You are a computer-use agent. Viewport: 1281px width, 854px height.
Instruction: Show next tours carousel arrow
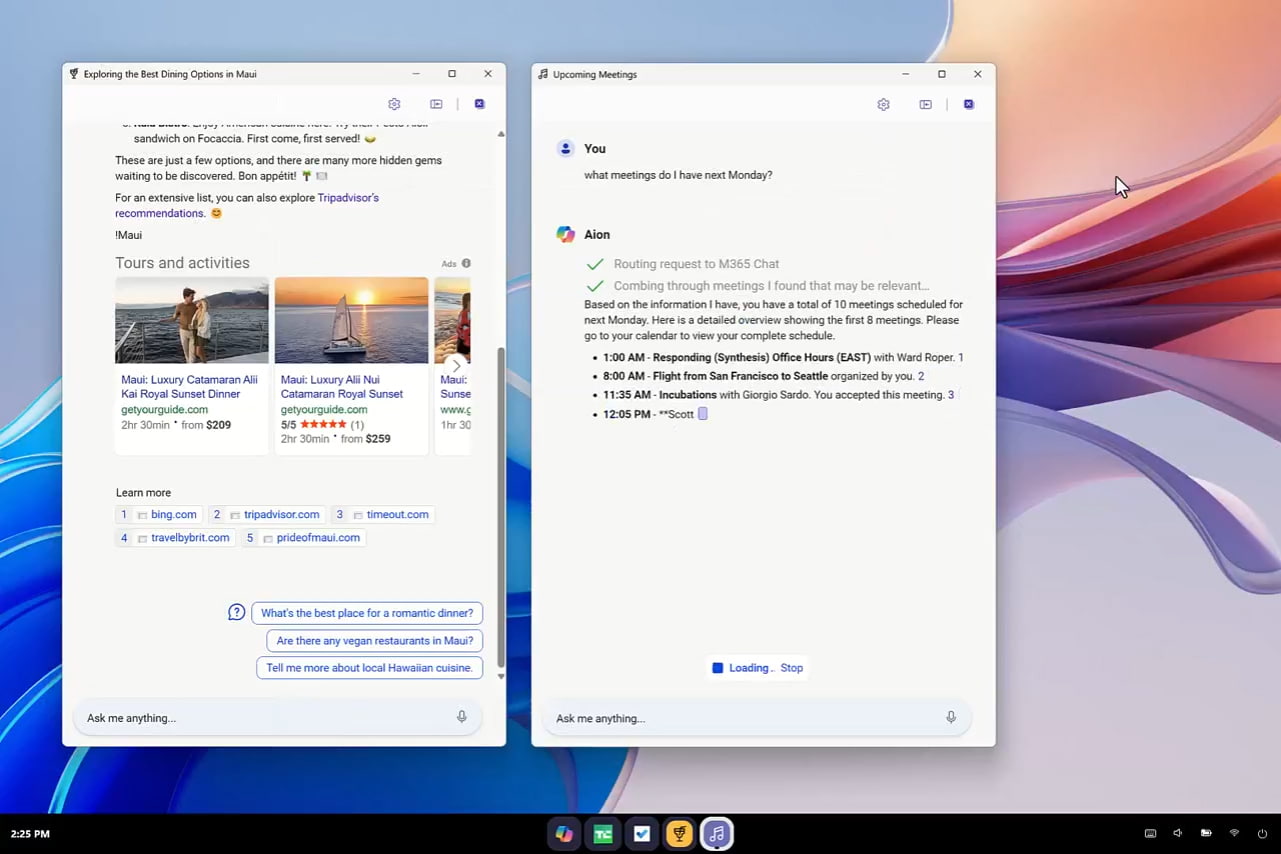(x=456, y=365)
